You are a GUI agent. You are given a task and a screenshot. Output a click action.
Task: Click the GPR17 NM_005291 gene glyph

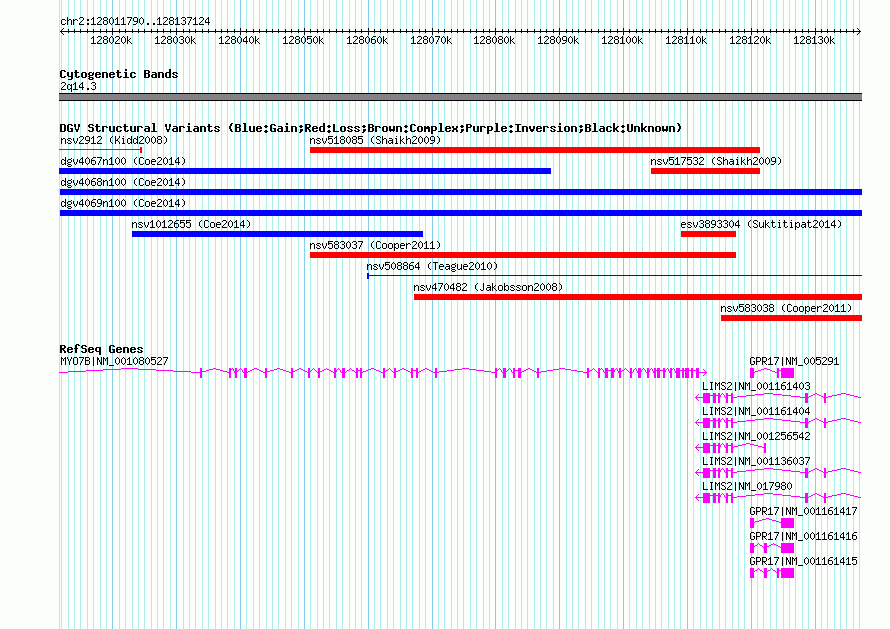[772, 373]
